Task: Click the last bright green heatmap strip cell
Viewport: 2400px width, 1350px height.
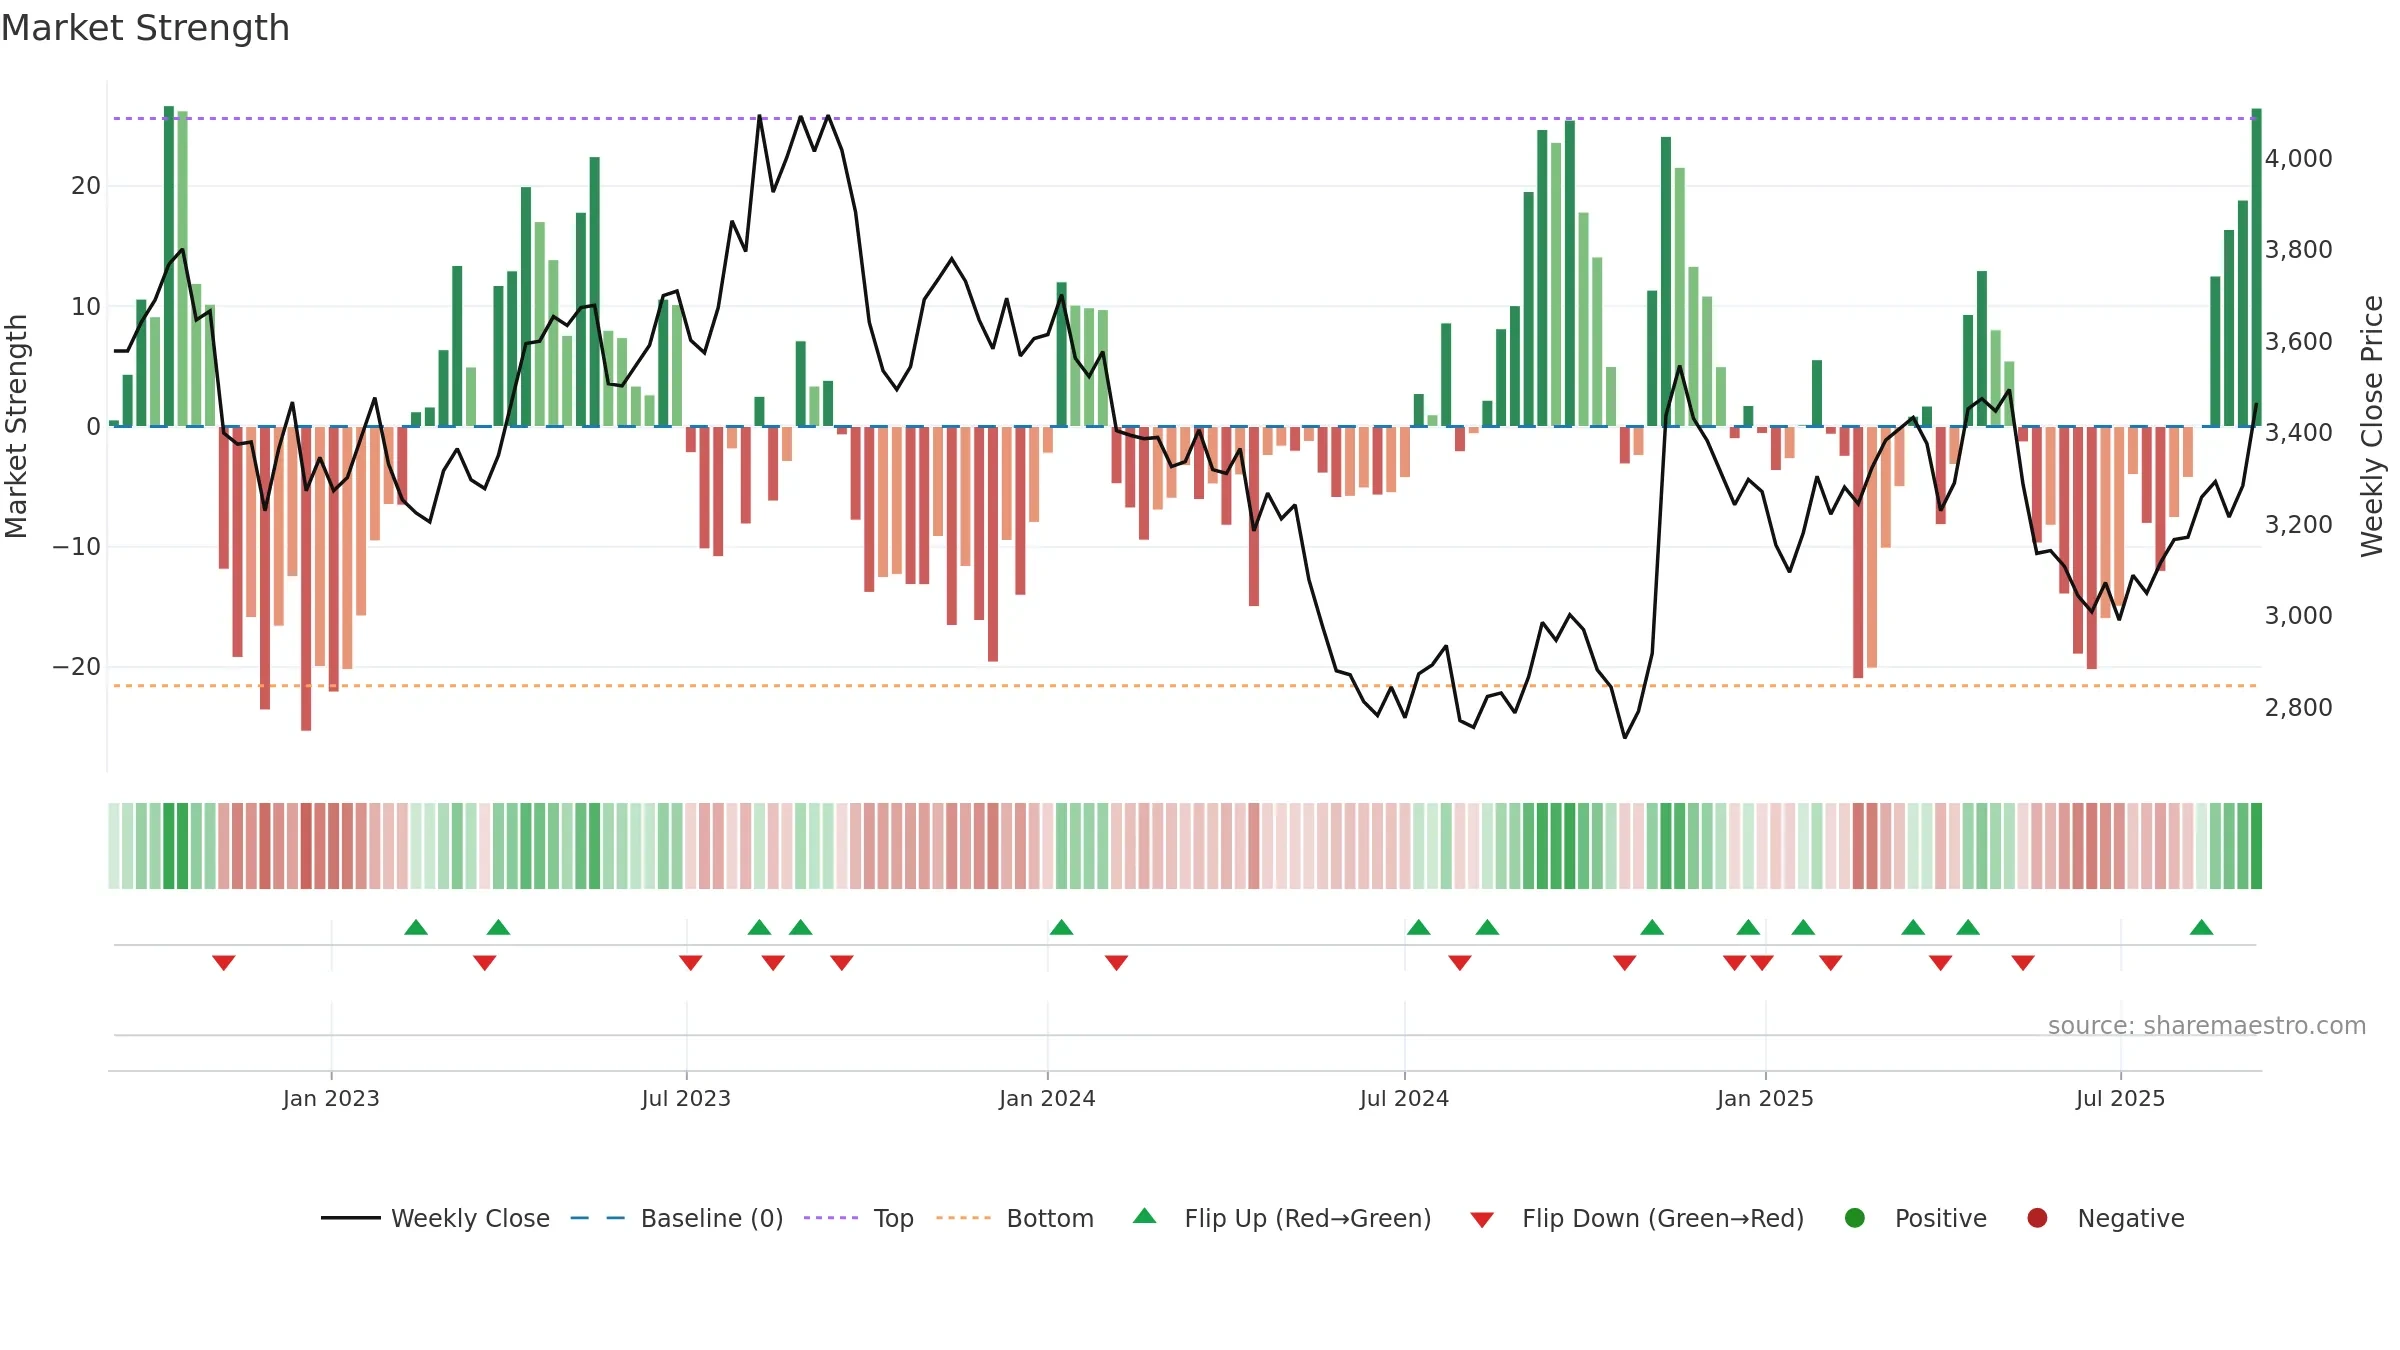Action: click(2256, 846)
